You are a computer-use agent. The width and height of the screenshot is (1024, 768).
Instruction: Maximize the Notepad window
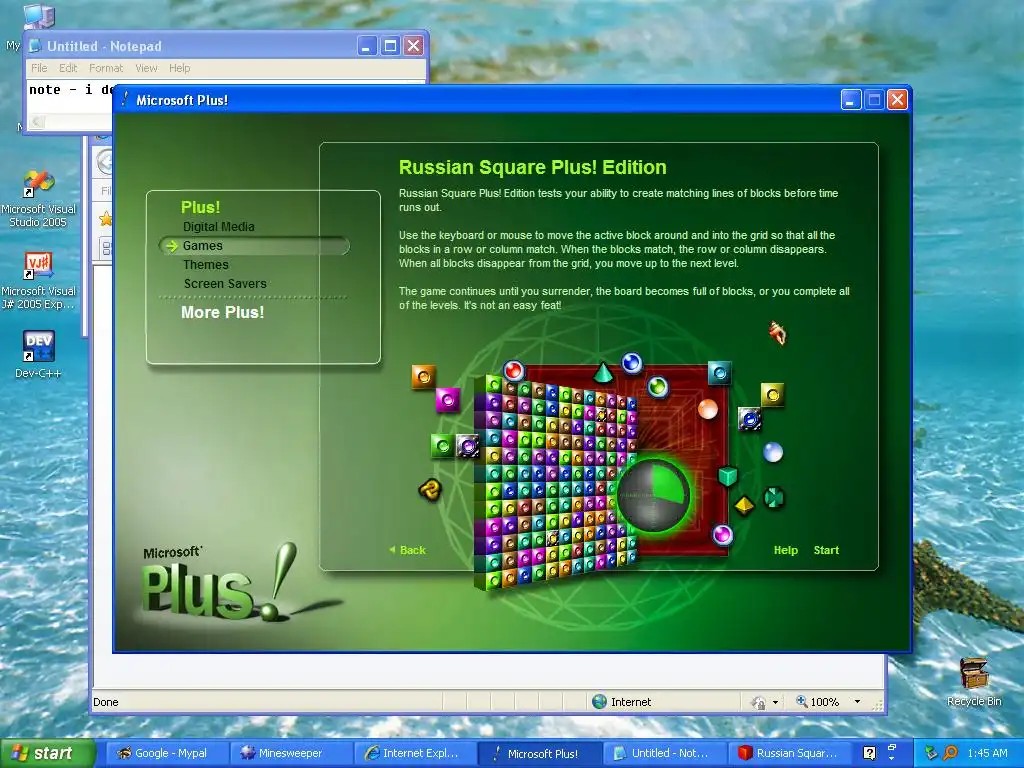click(391, 46)
